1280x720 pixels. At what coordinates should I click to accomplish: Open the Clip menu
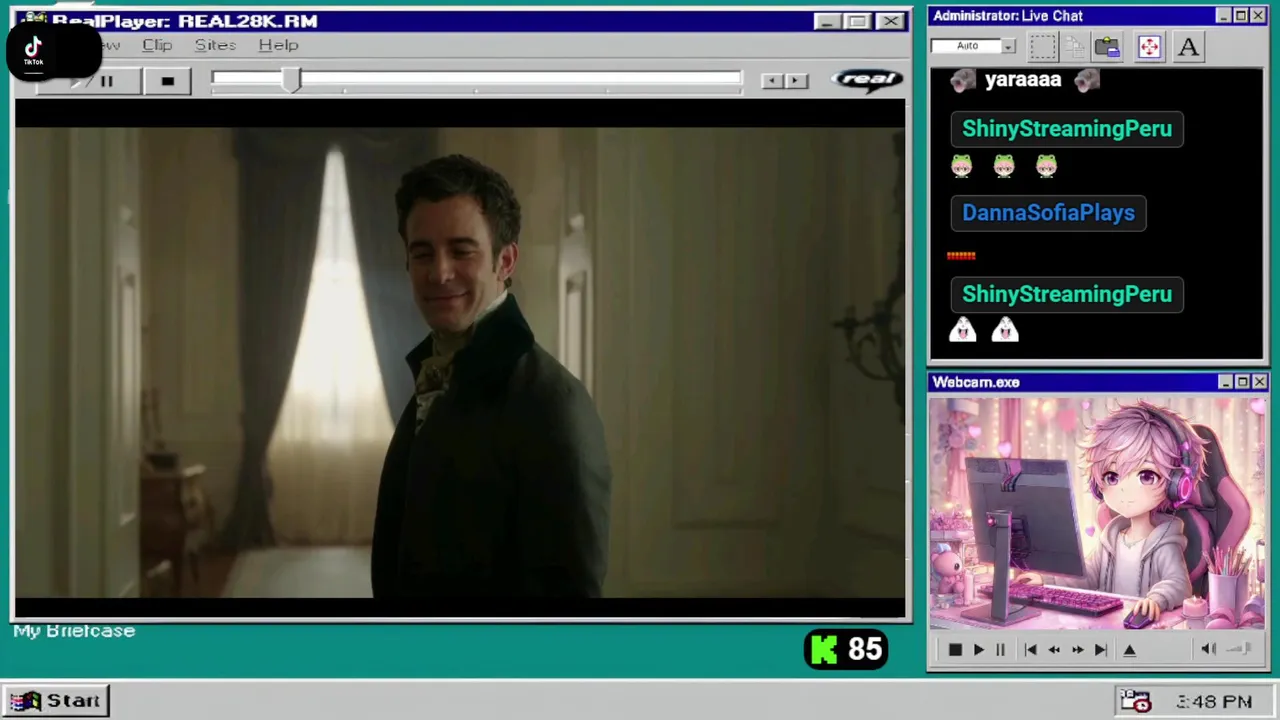tap(157, 45)
